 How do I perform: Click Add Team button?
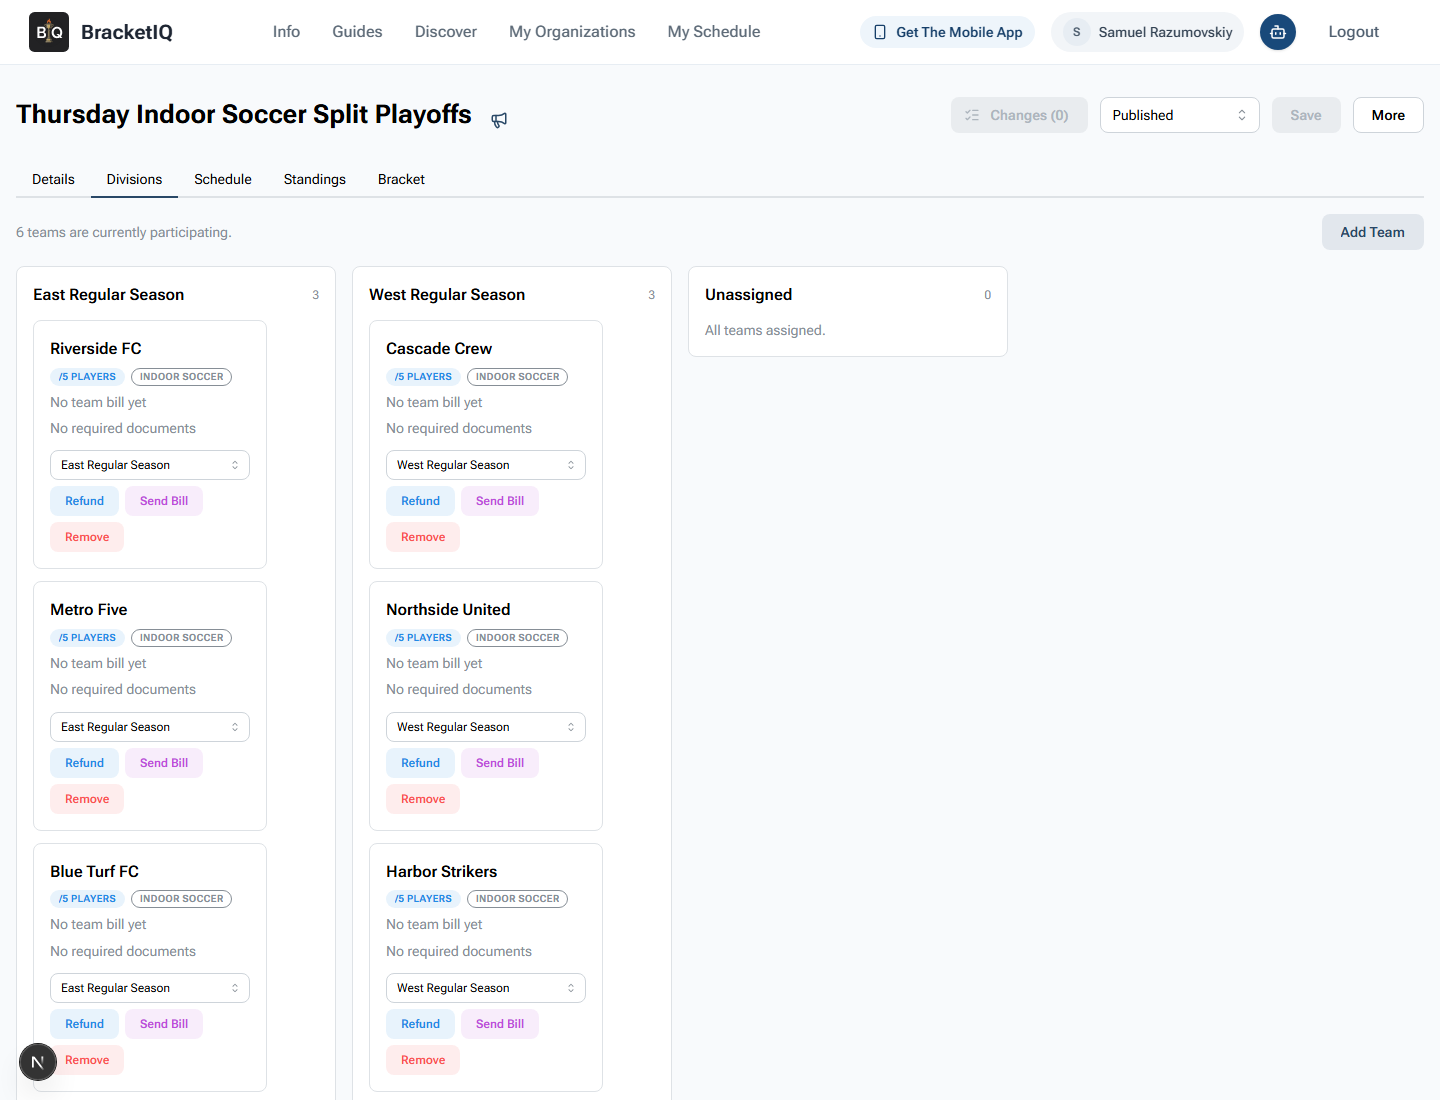pos(1372,232)
